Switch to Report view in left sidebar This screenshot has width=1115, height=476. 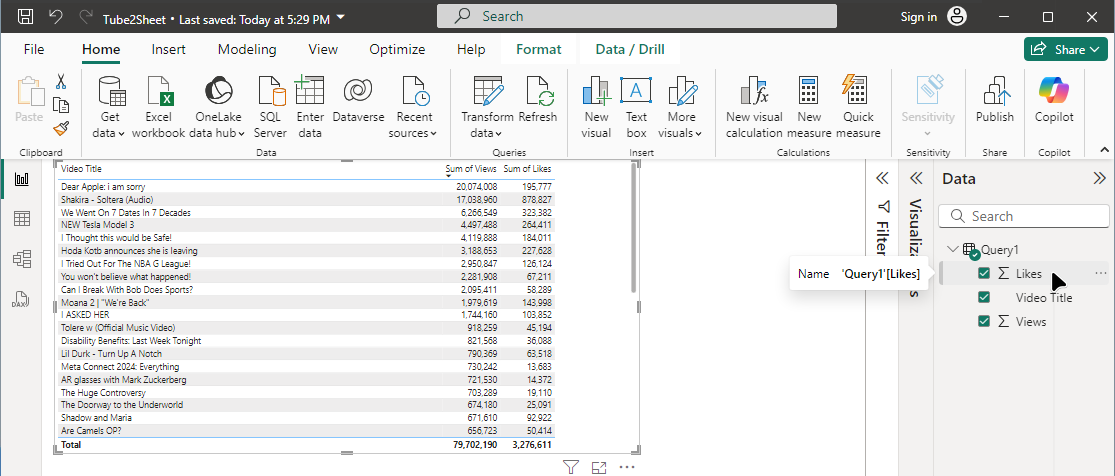(x=22, y=180)
